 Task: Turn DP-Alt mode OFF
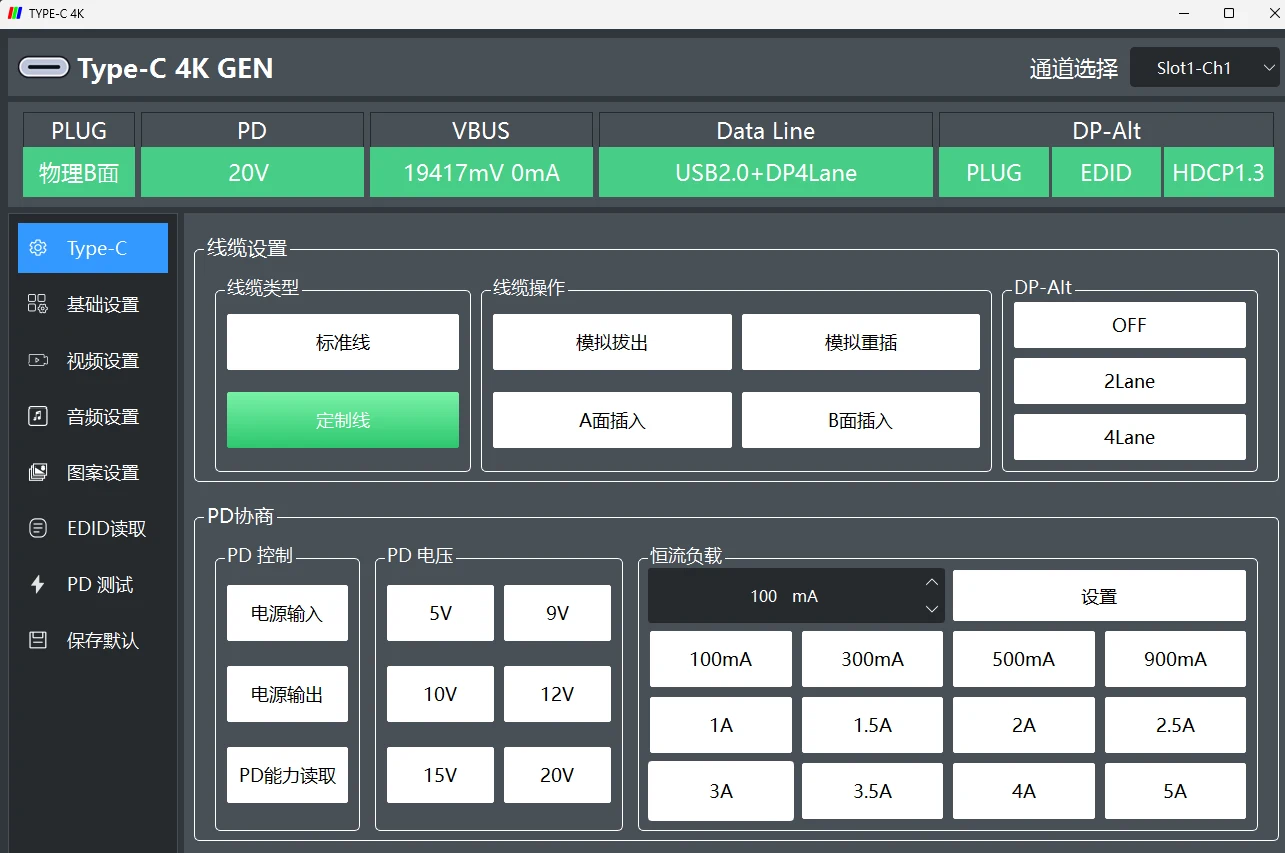coord(1130,325)
